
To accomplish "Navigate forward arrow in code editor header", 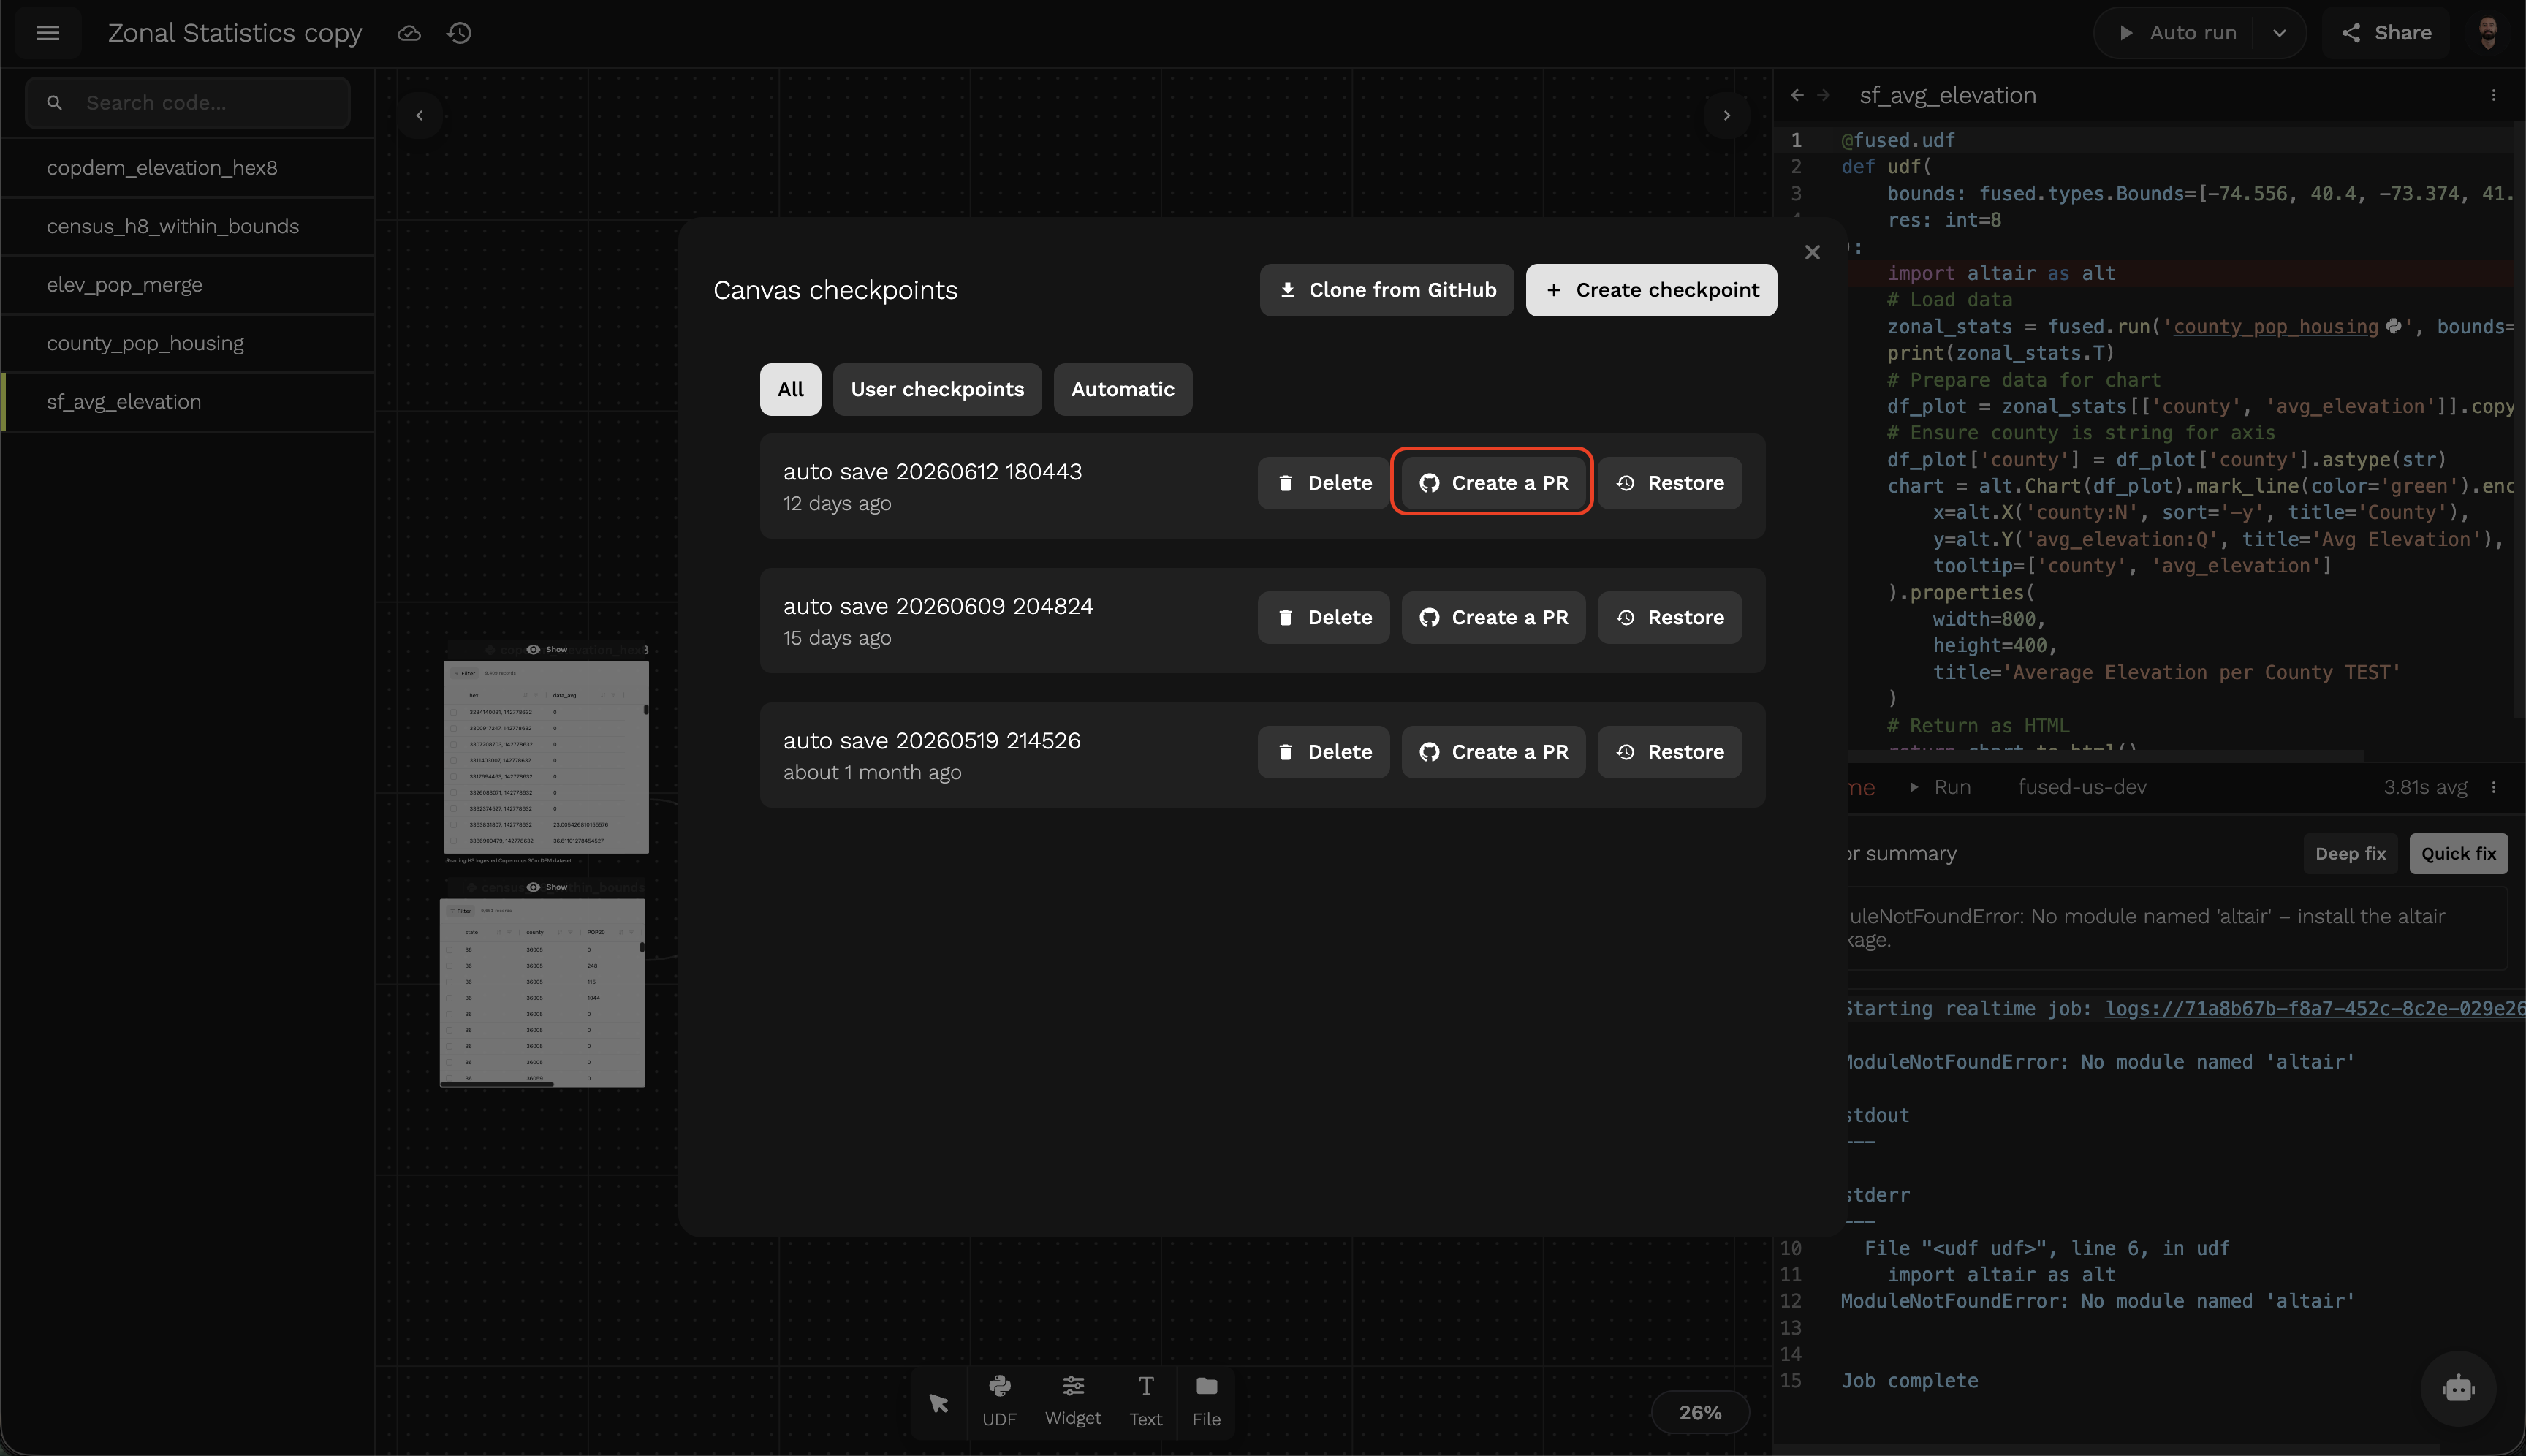I will 1823,95.
